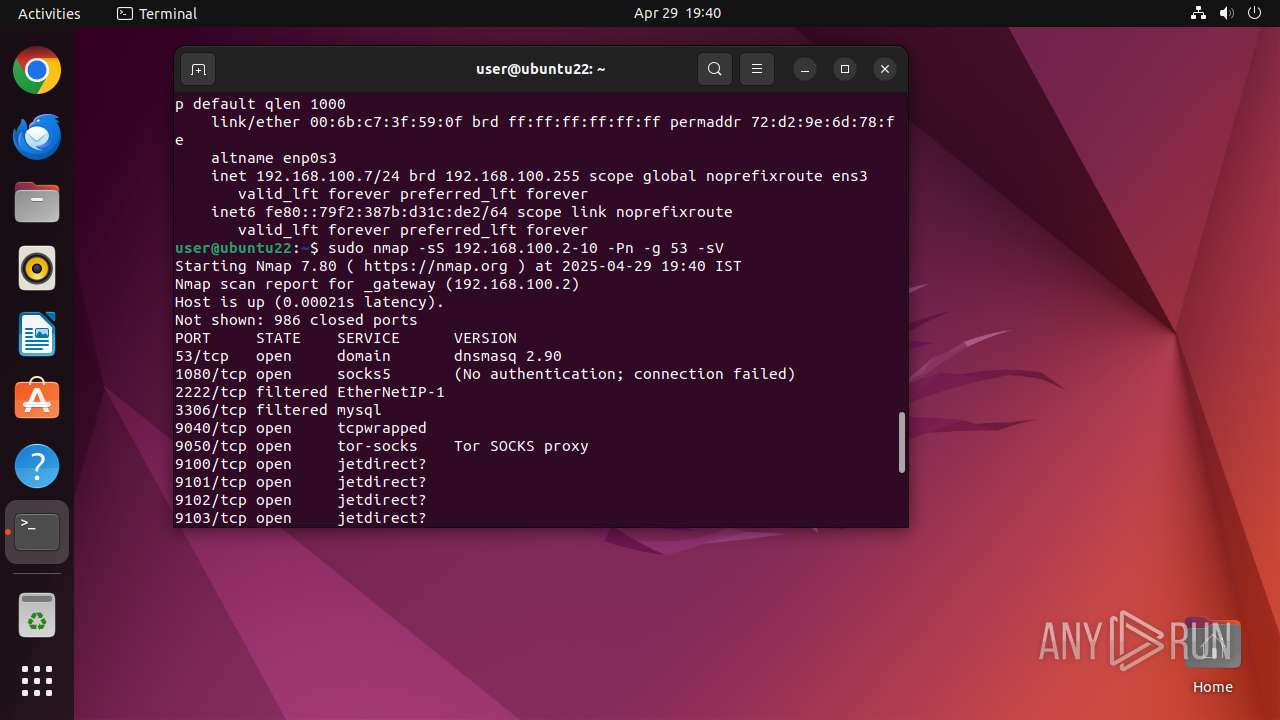The image size is (1280, 720).
Task: Maximize the Terminal window
Action: (845, 69)
